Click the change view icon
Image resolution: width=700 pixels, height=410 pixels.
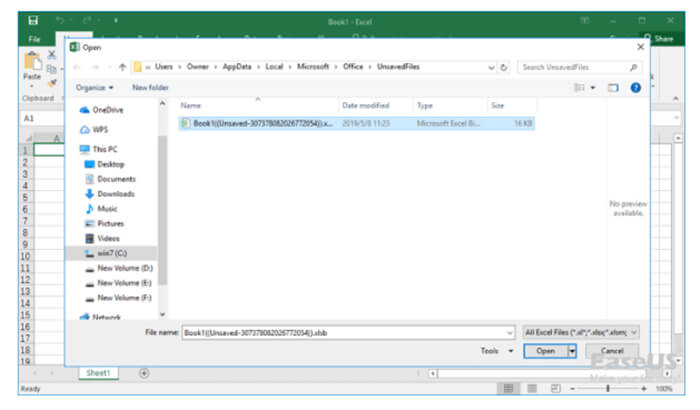point(579,88)
